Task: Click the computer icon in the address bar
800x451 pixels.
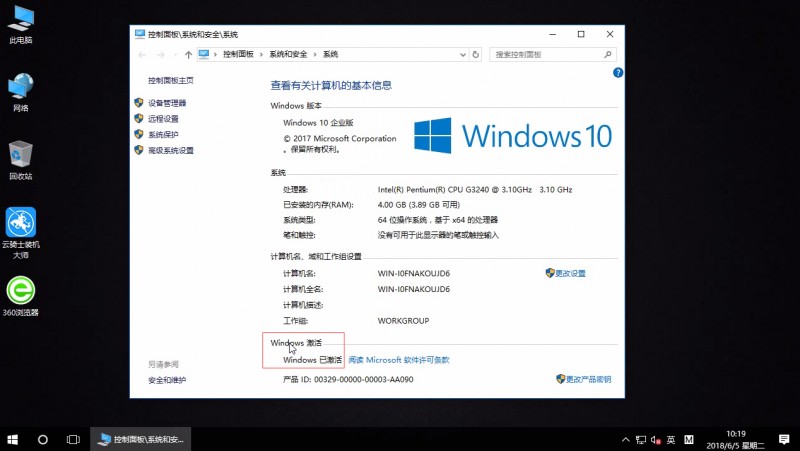Action: pyautogui.click(x=204, y=54)
